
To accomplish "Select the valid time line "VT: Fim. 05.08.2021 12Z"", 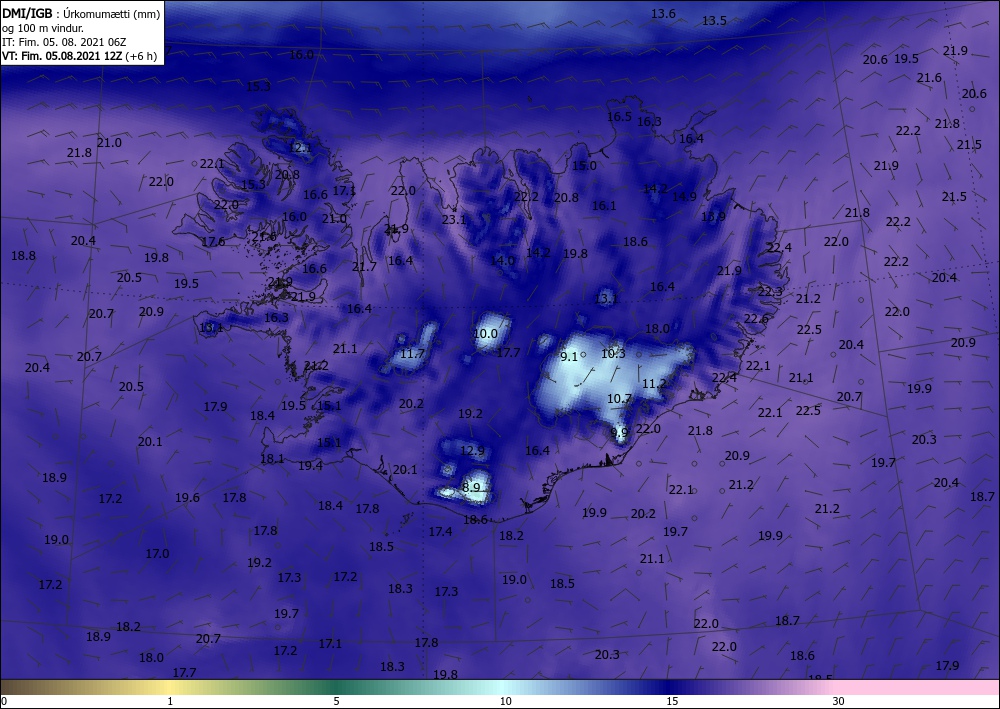I will [x=61, y=56].
